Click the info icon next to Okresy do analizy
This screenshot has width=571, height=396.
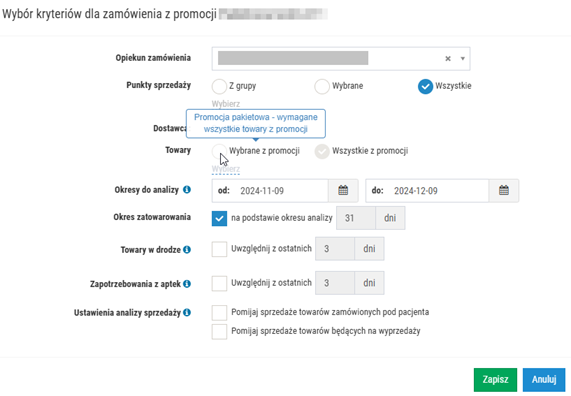click(187, 189)
